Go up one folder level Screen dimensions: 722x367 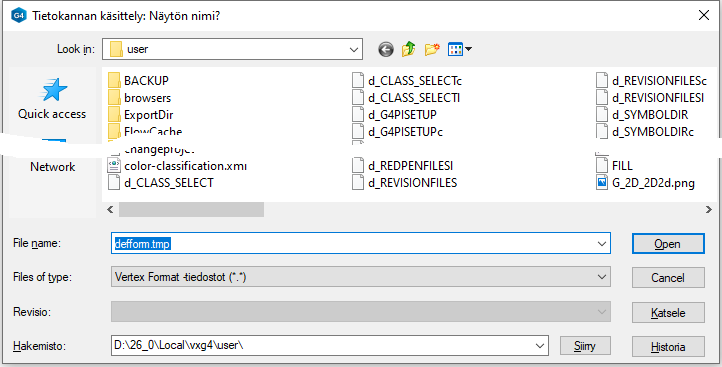pyautogui.click(x=408, y=49)
